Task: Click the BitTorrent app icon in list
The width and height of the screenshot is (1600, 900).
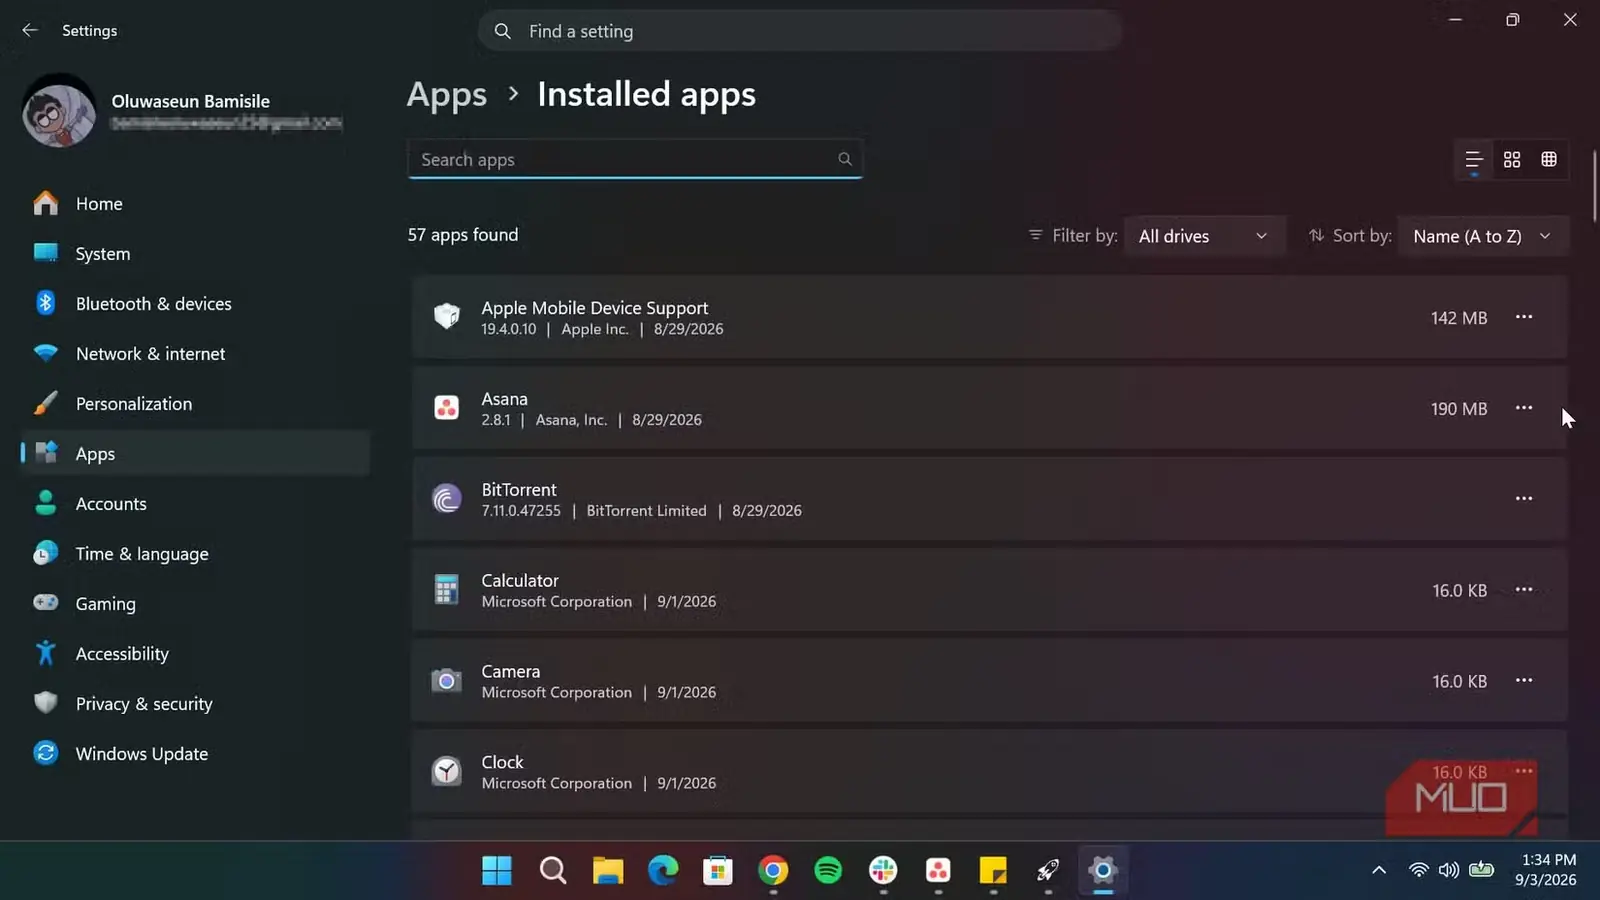Action: 447,499
